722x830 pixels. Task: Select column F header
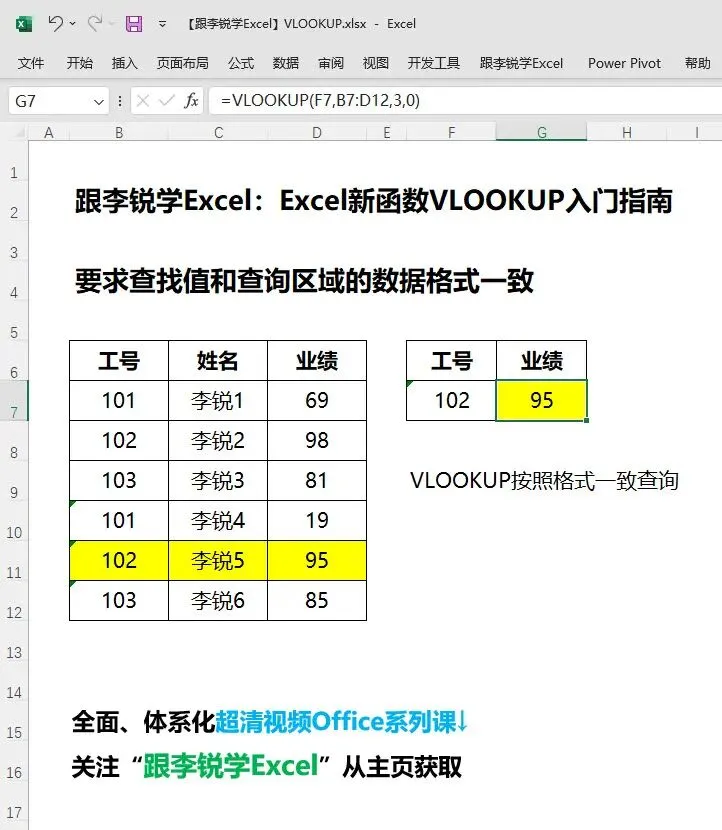tap(452, 132)
